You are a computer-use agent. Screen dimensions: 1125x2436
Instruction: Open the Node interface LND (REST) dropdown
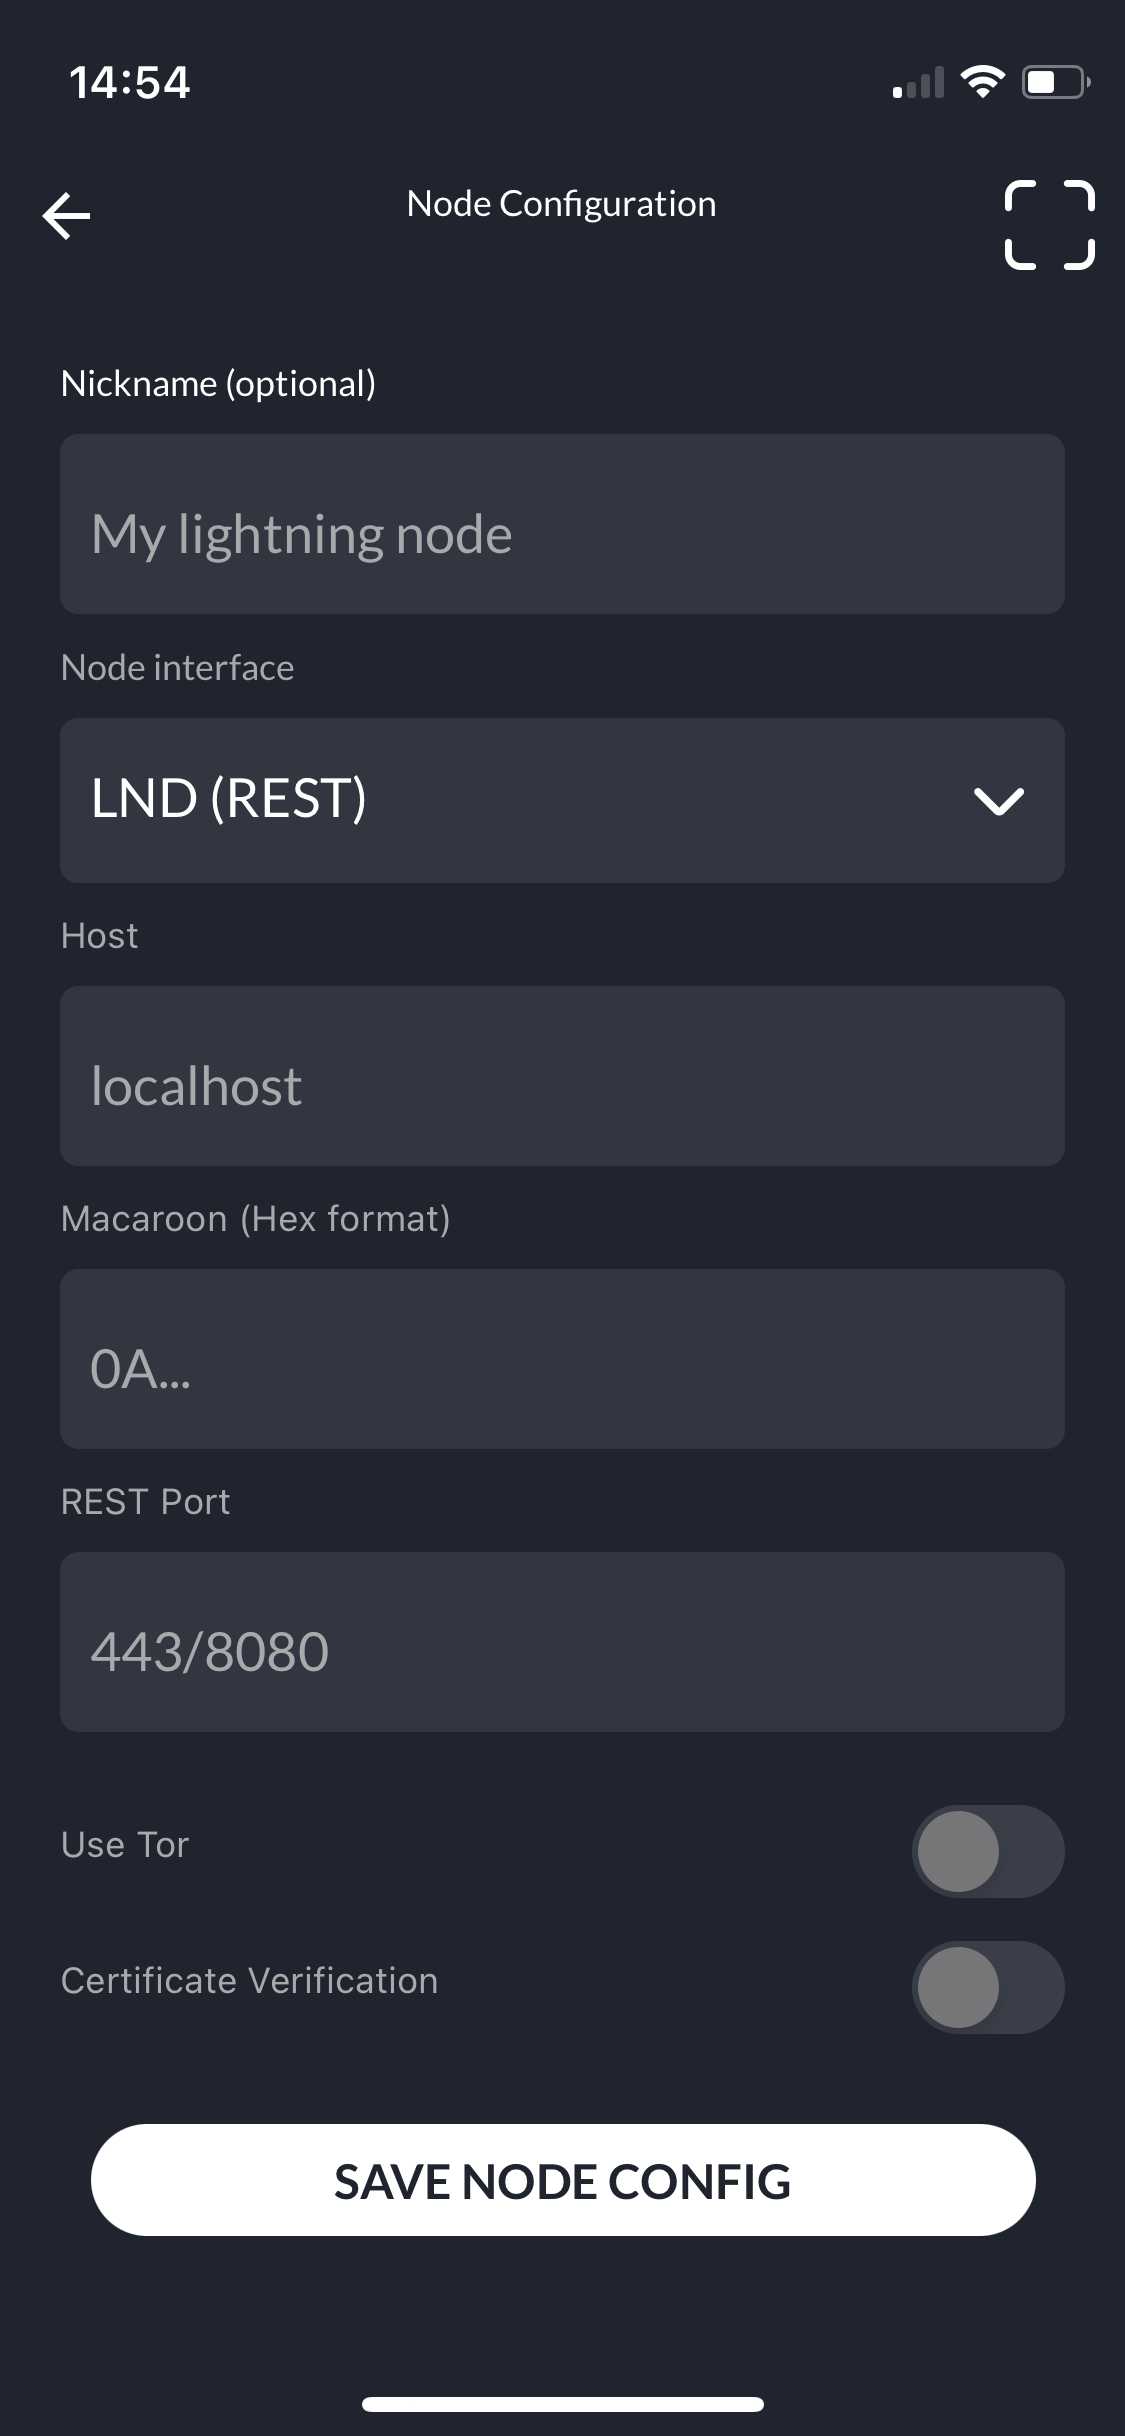click(562, 800)
